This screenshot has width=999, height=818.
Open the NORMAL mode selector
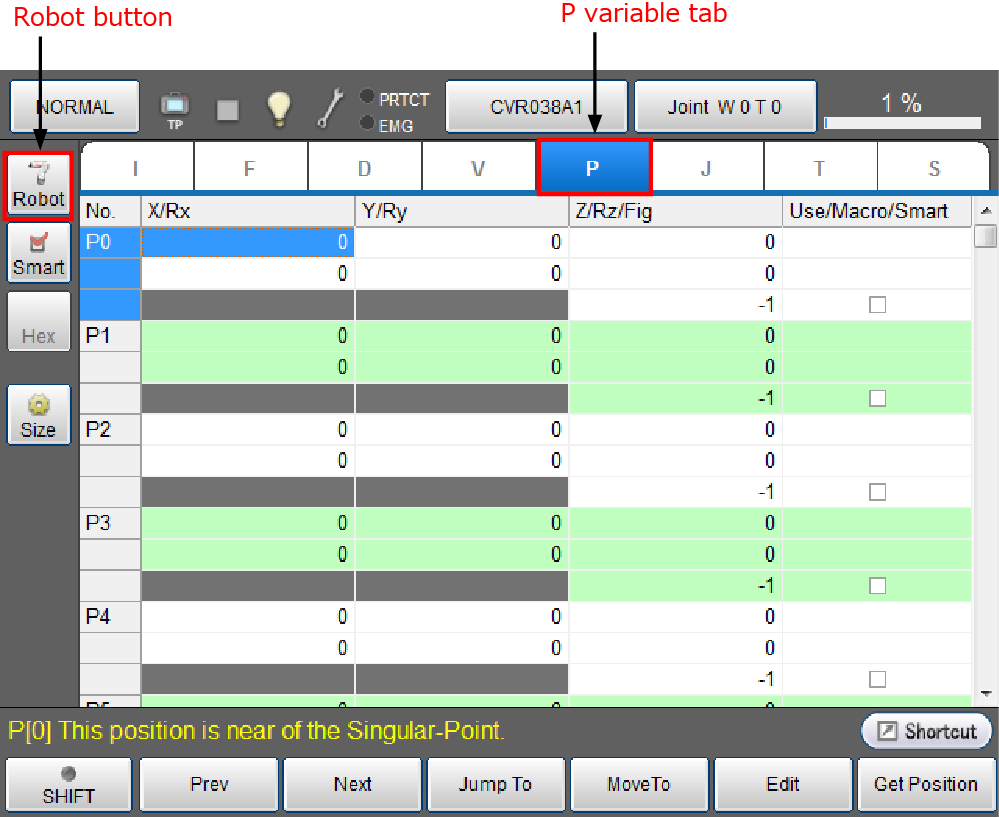75,107
